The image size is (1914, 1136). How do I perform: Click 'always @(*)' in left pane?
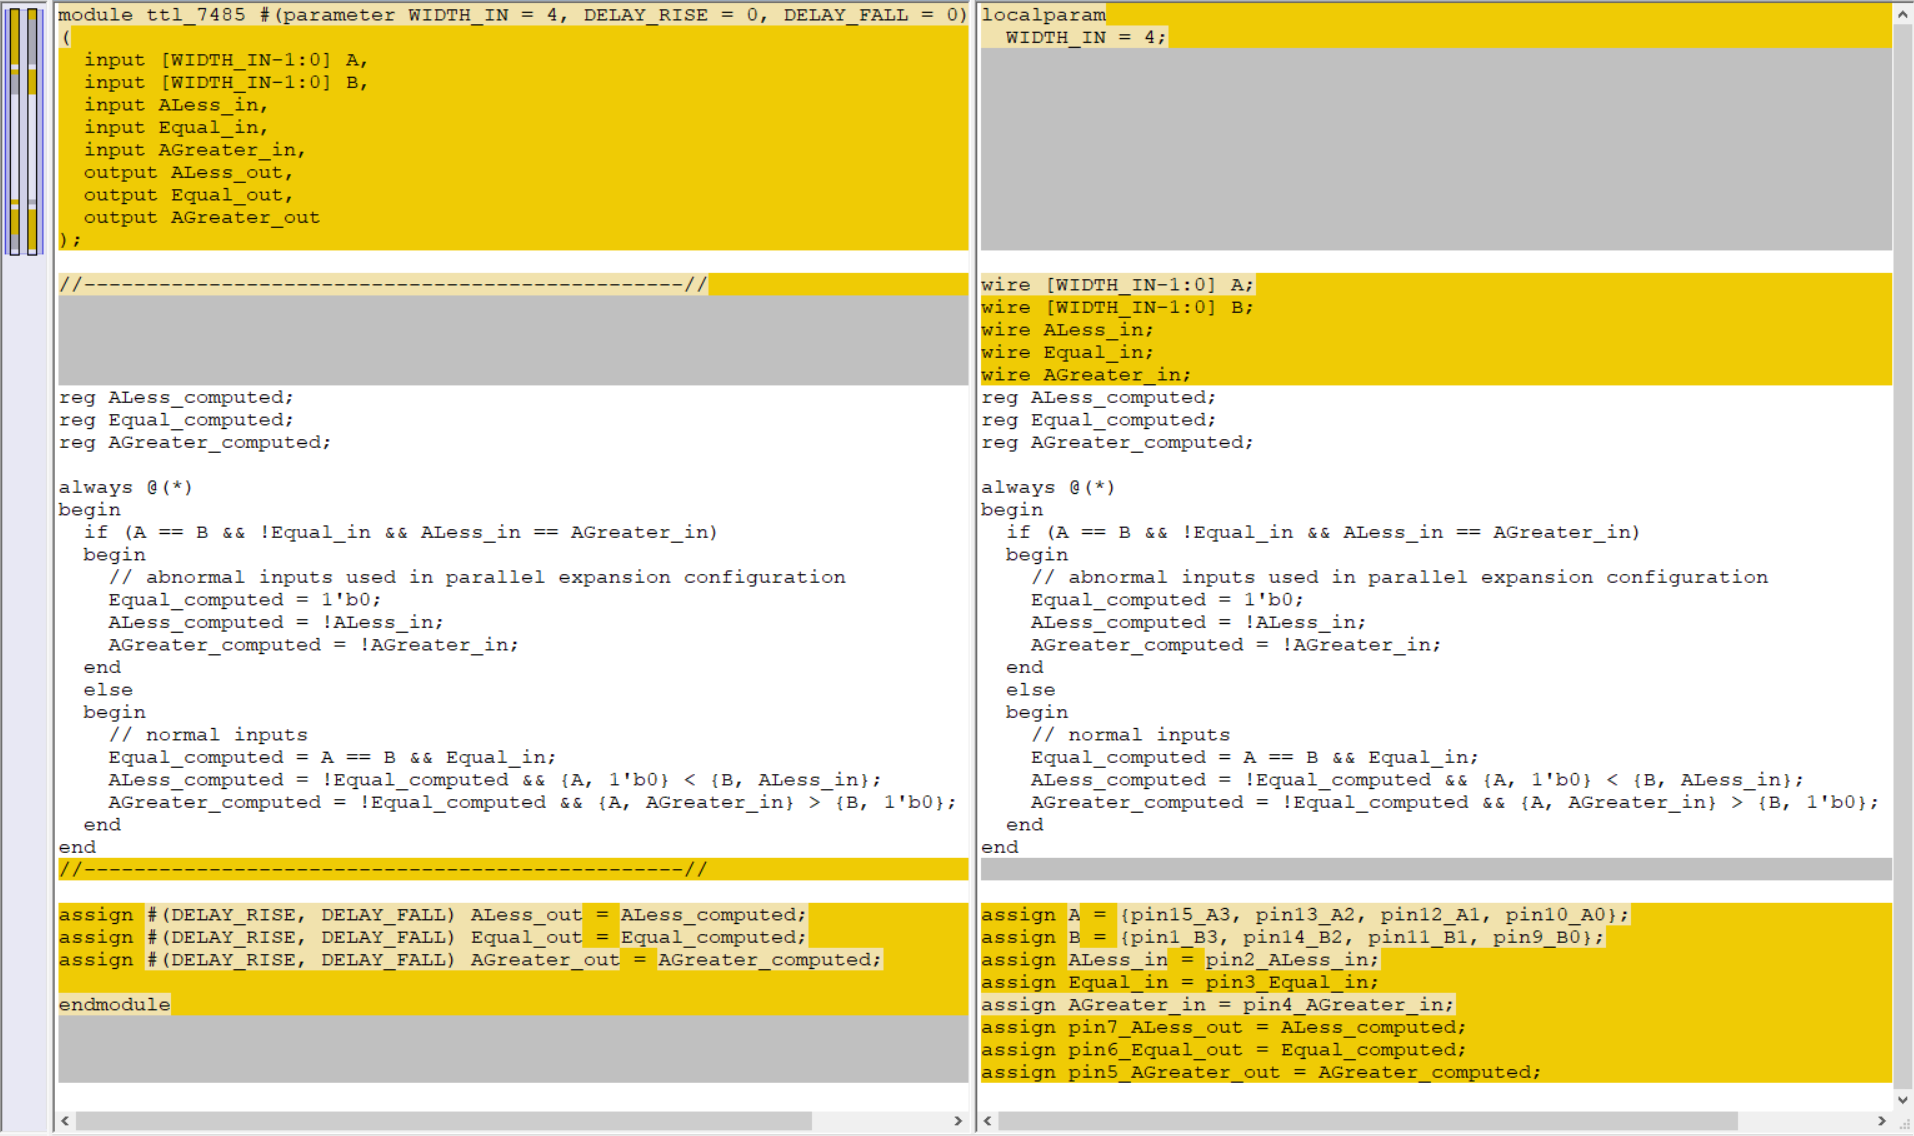(x=125, y=487)
